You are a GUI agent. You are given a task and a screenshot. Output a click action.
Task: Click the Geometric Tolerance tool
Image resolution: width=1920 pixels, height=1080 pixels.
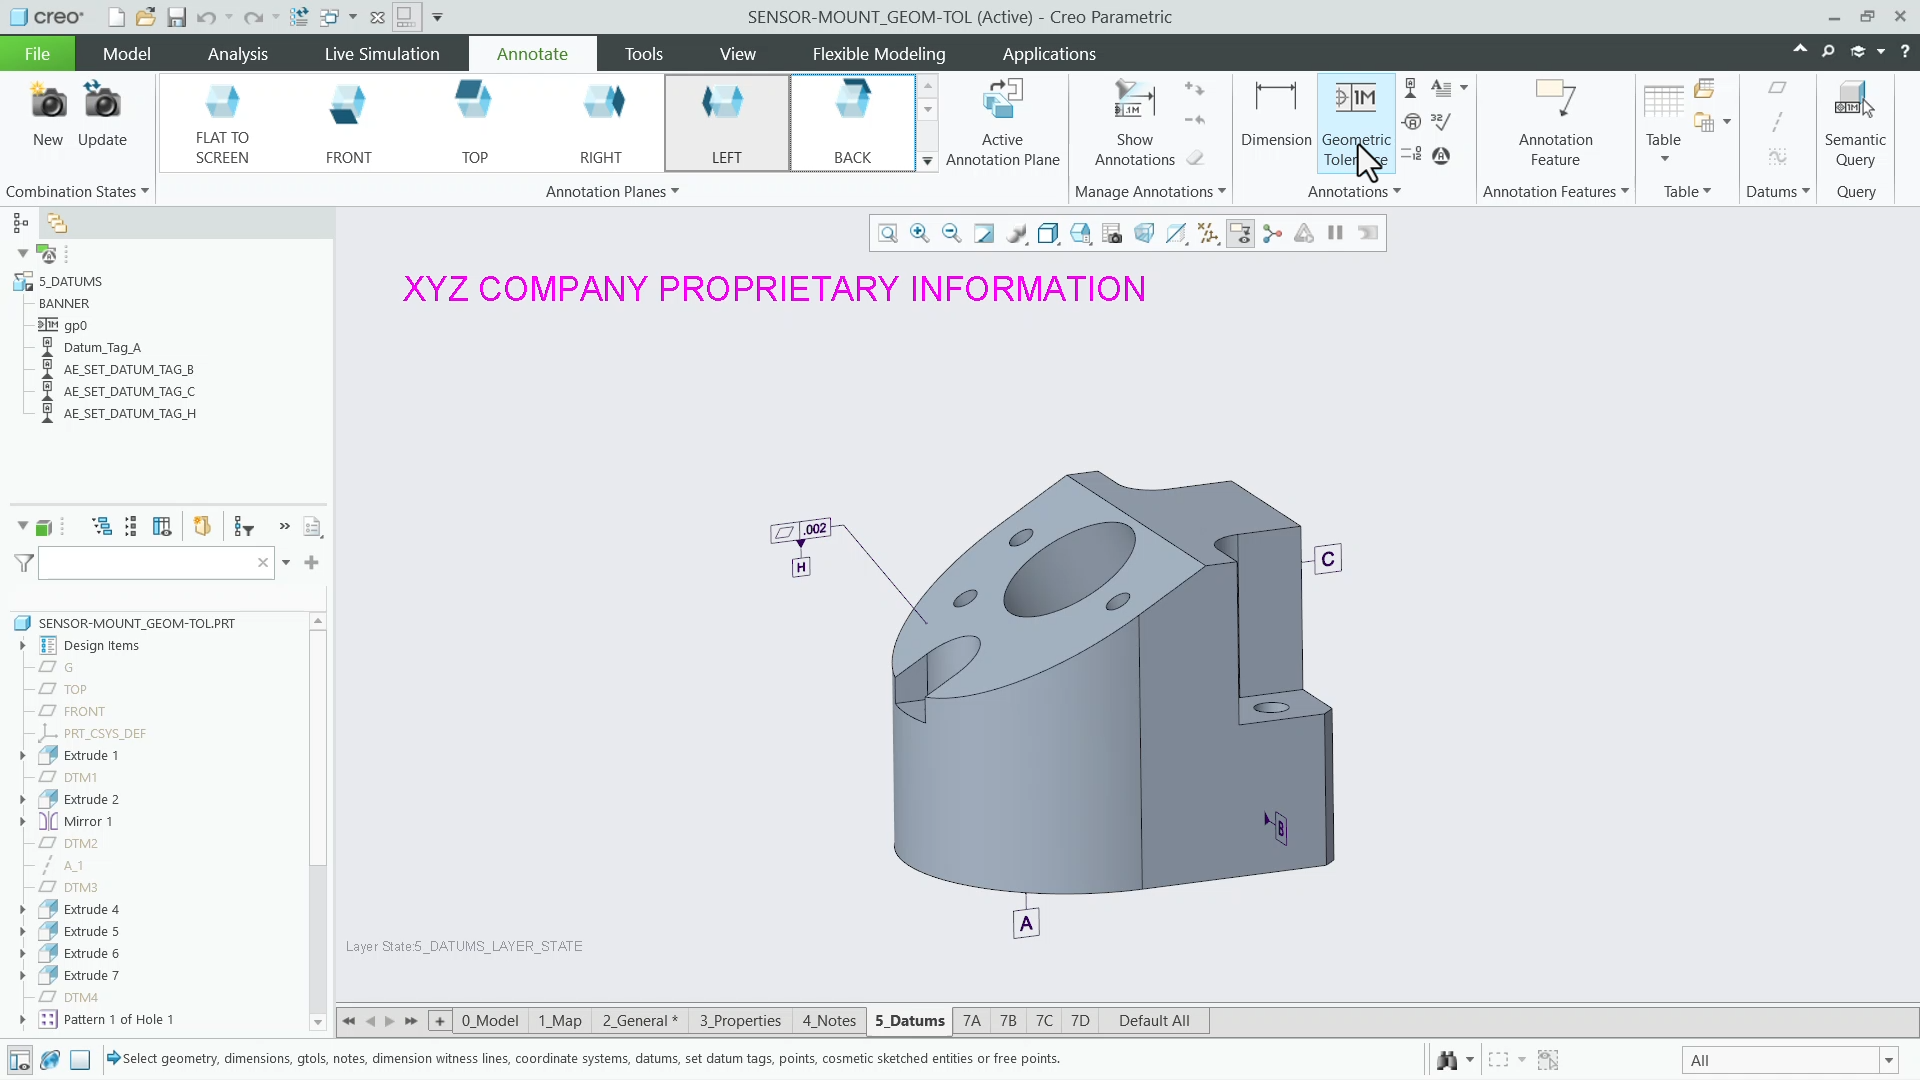(1355, 123)
